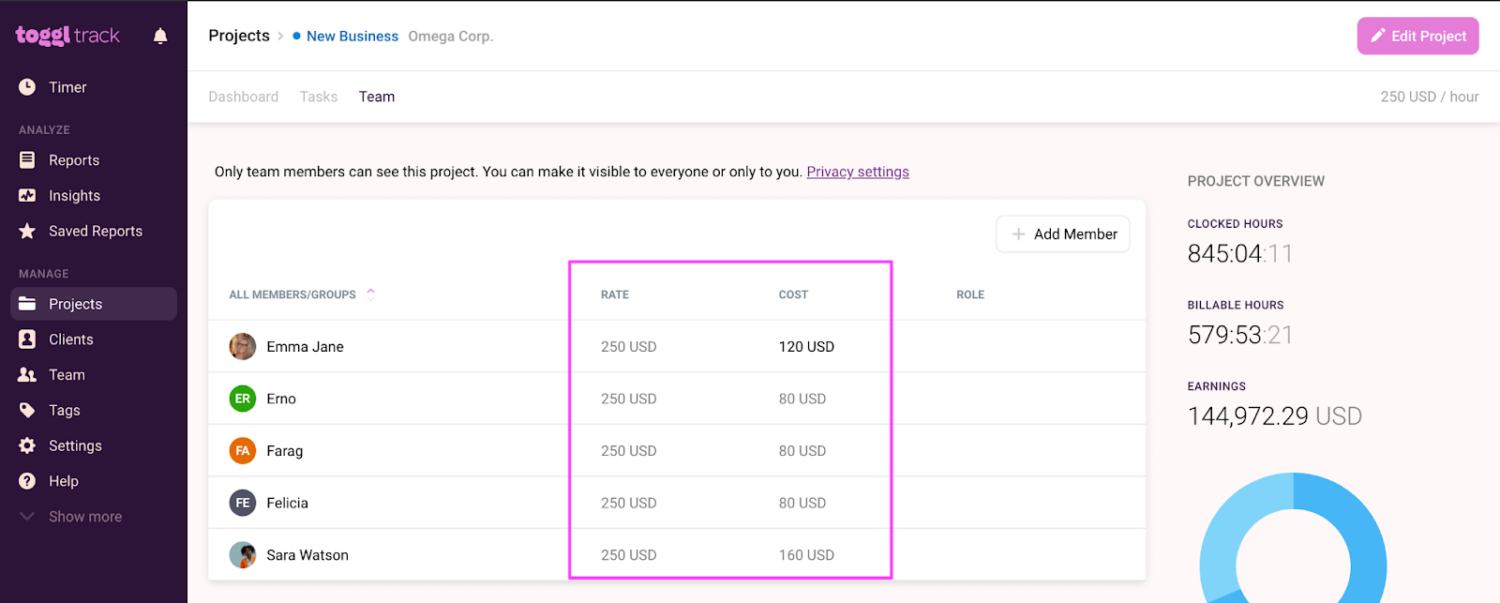The width and height of the screenshot is (1500, 603).
Task: Open the Reports section
Action: (x=72, y=160)
